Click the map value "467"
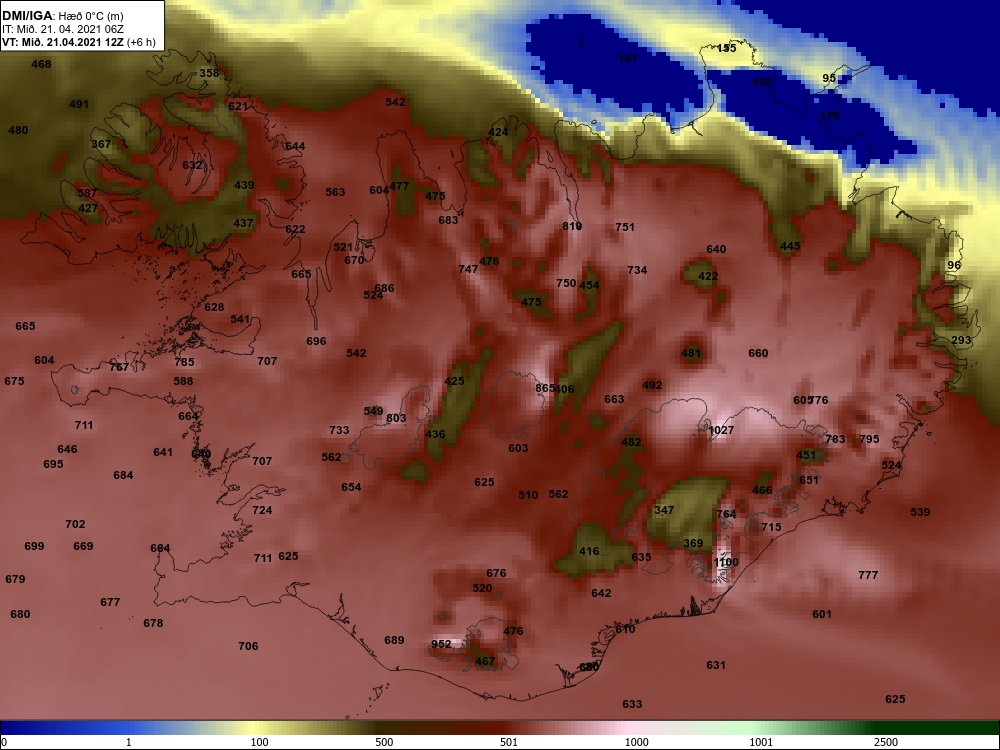Viewport: 1000px width, 750px height. tap(485, 661)
